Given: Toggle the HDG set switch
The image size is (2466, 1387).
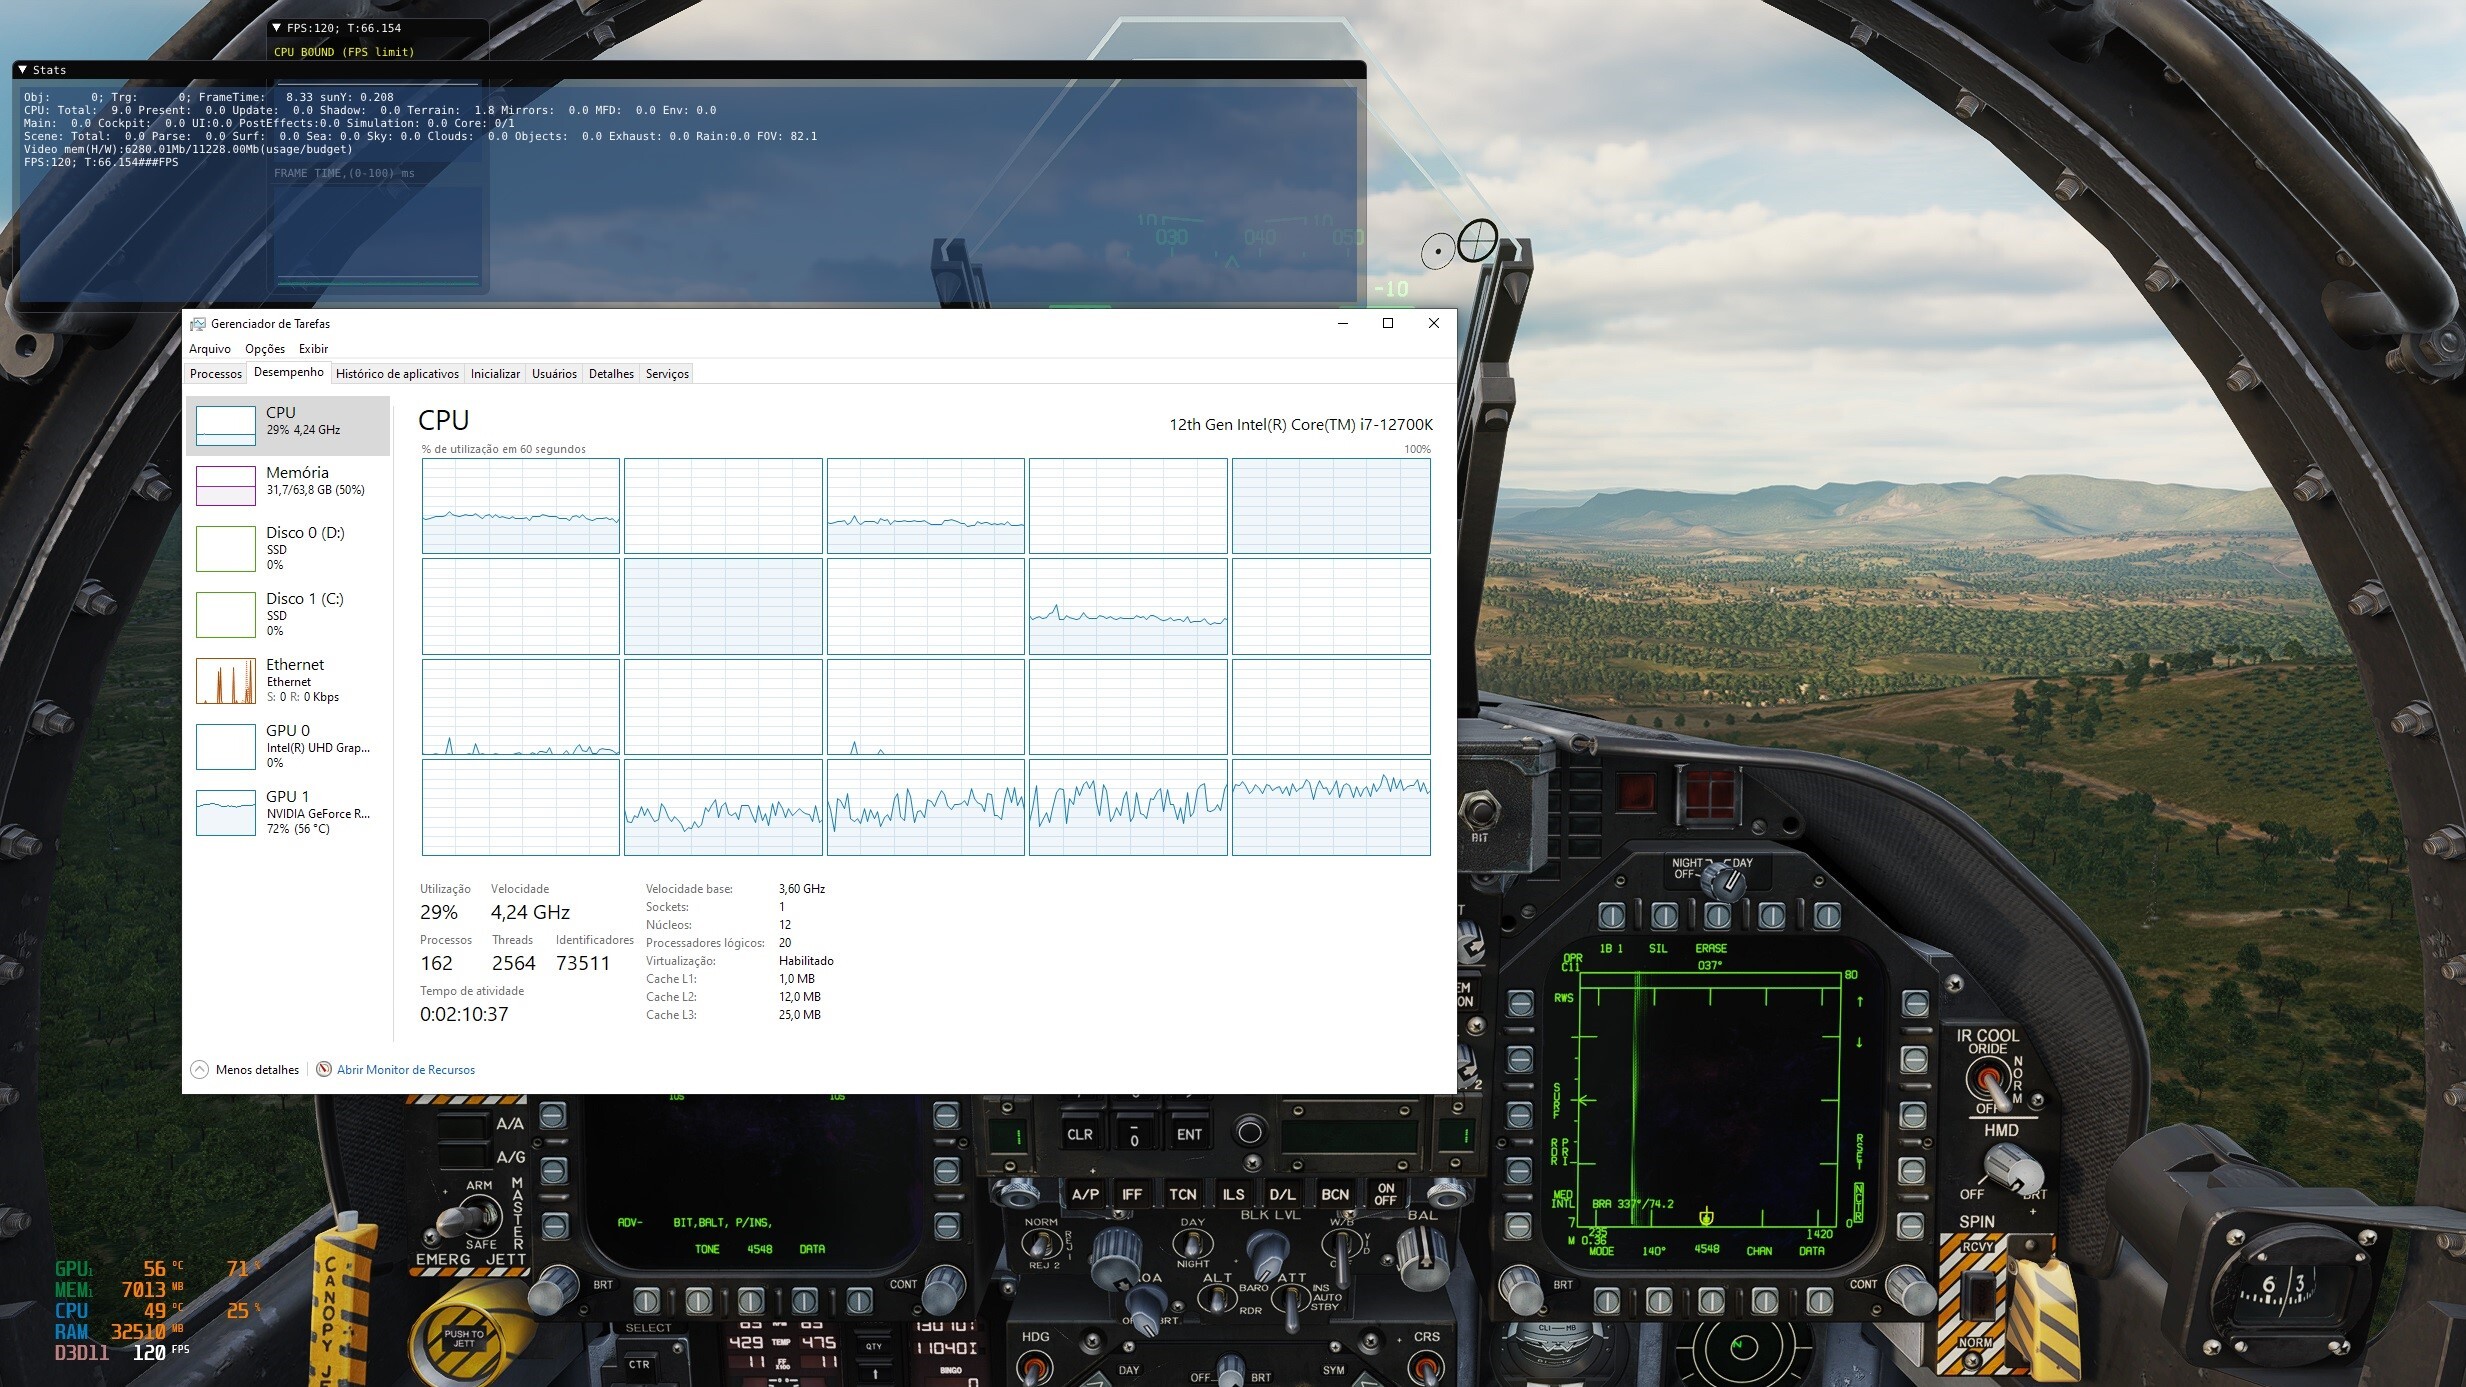Looking at the screenshot, I should (x=1035, y=1367).
